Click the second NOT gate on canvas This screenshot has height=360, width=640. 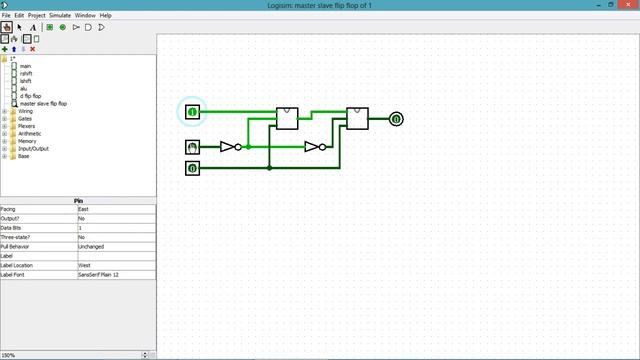(x=315, y=147)
